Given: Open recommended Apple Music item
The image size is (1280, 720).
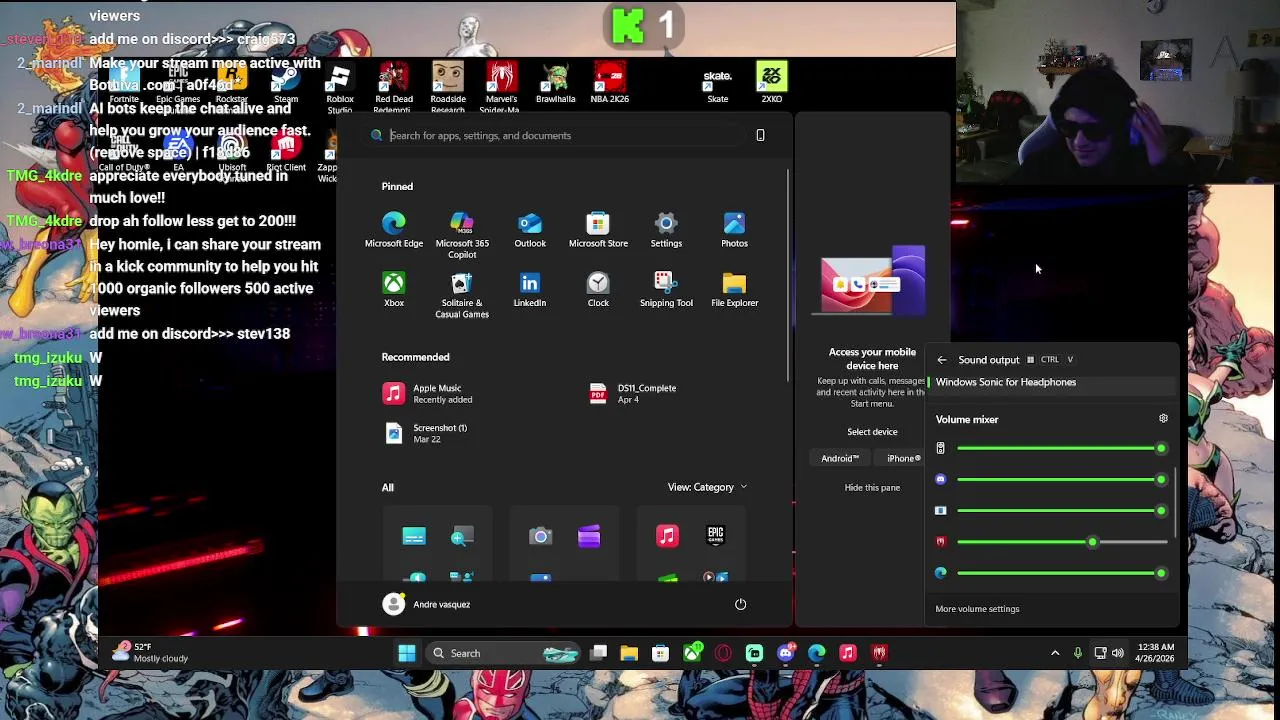Looking at the screenshot, I should coord(427,394).
